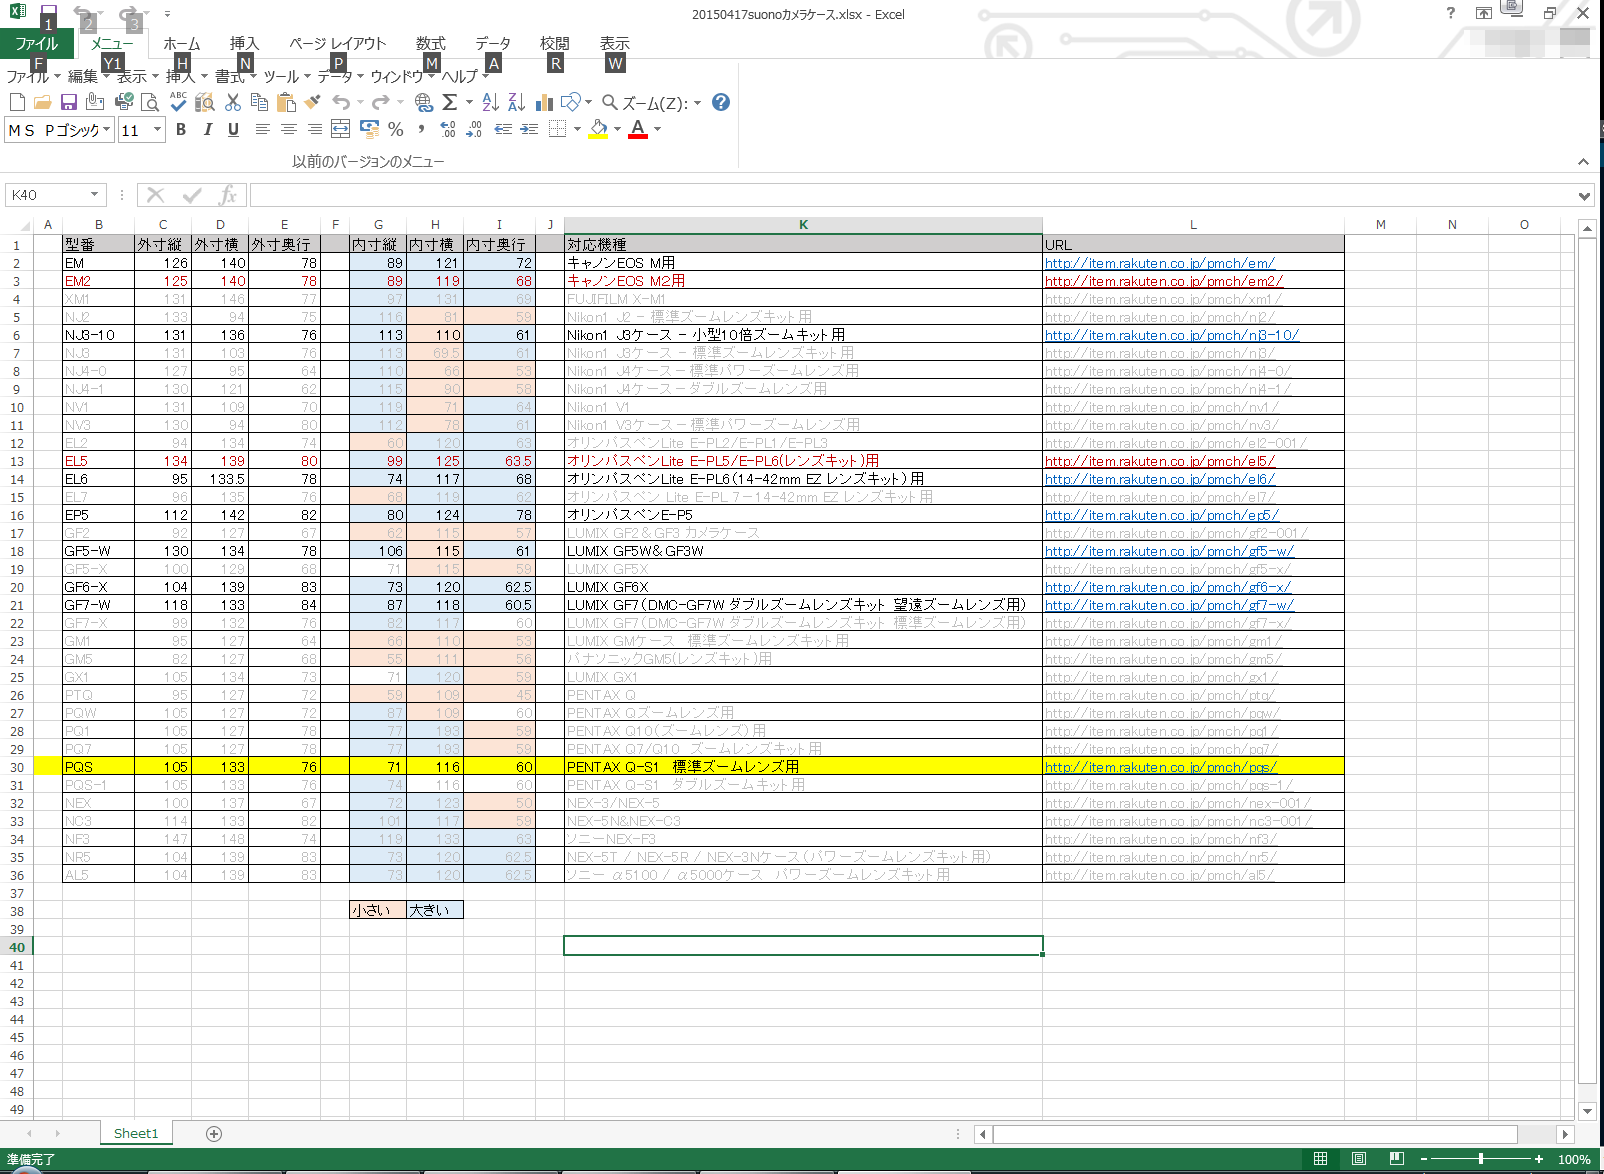Open the MS Pゴシック font name dropdown
This screenshot has width=1604, height=1174.
click(106, 130)
